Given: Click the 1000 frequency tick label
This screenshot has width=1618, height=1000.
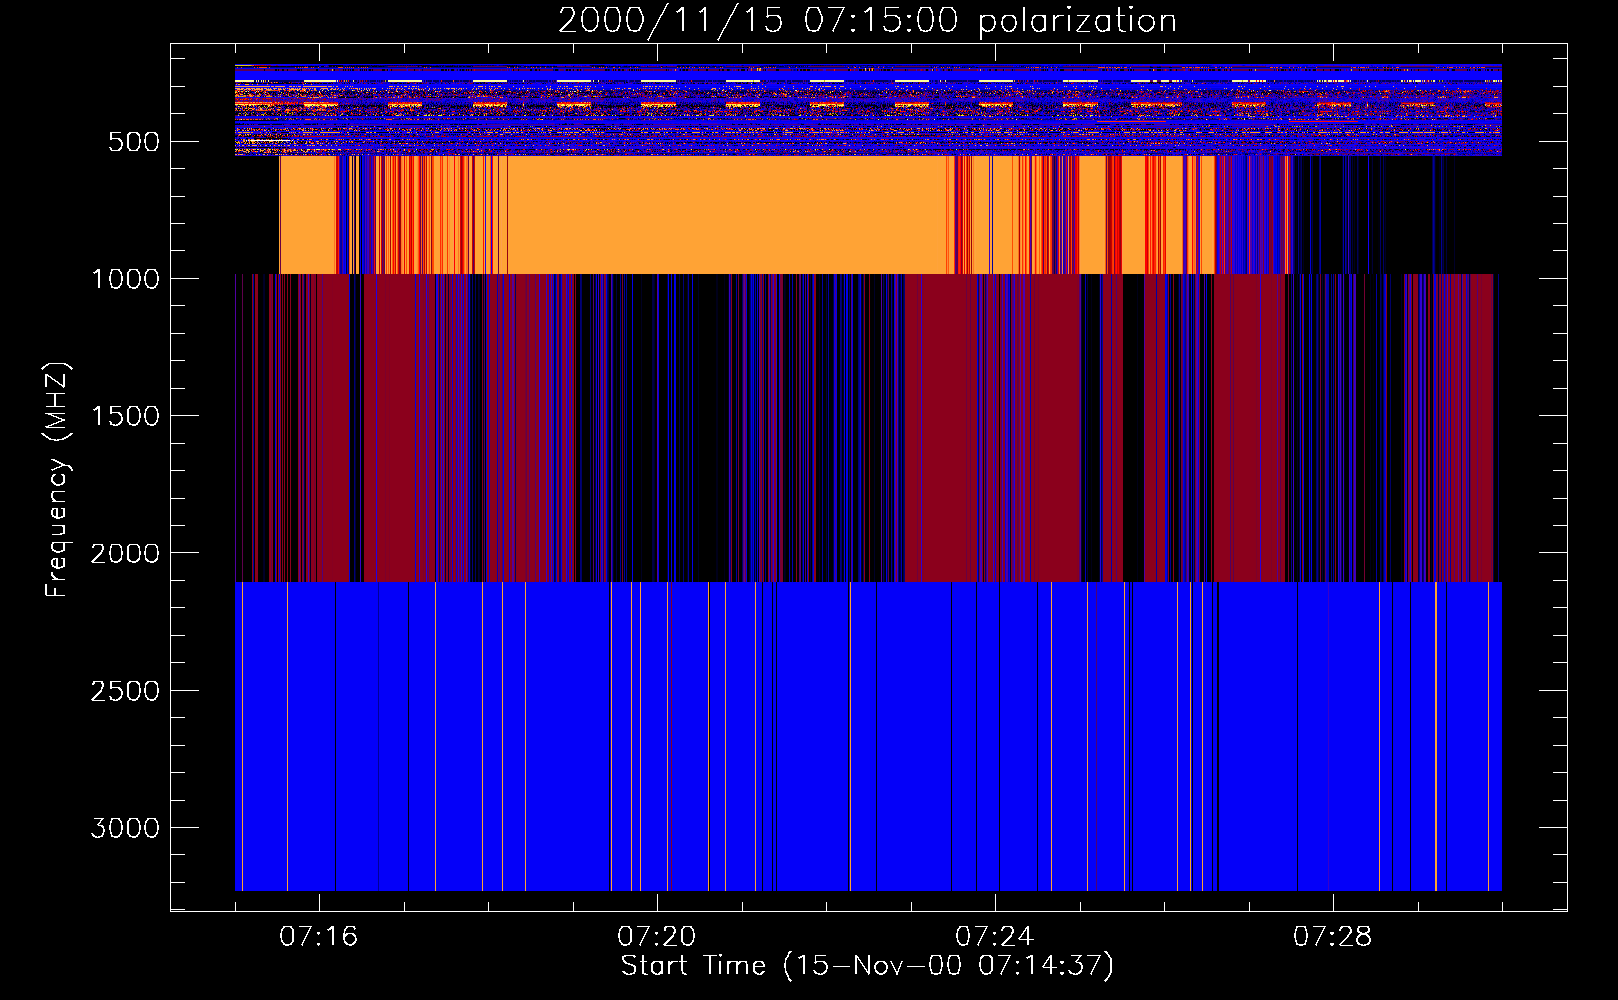Looking at the screenshot, I should (125, 279).
